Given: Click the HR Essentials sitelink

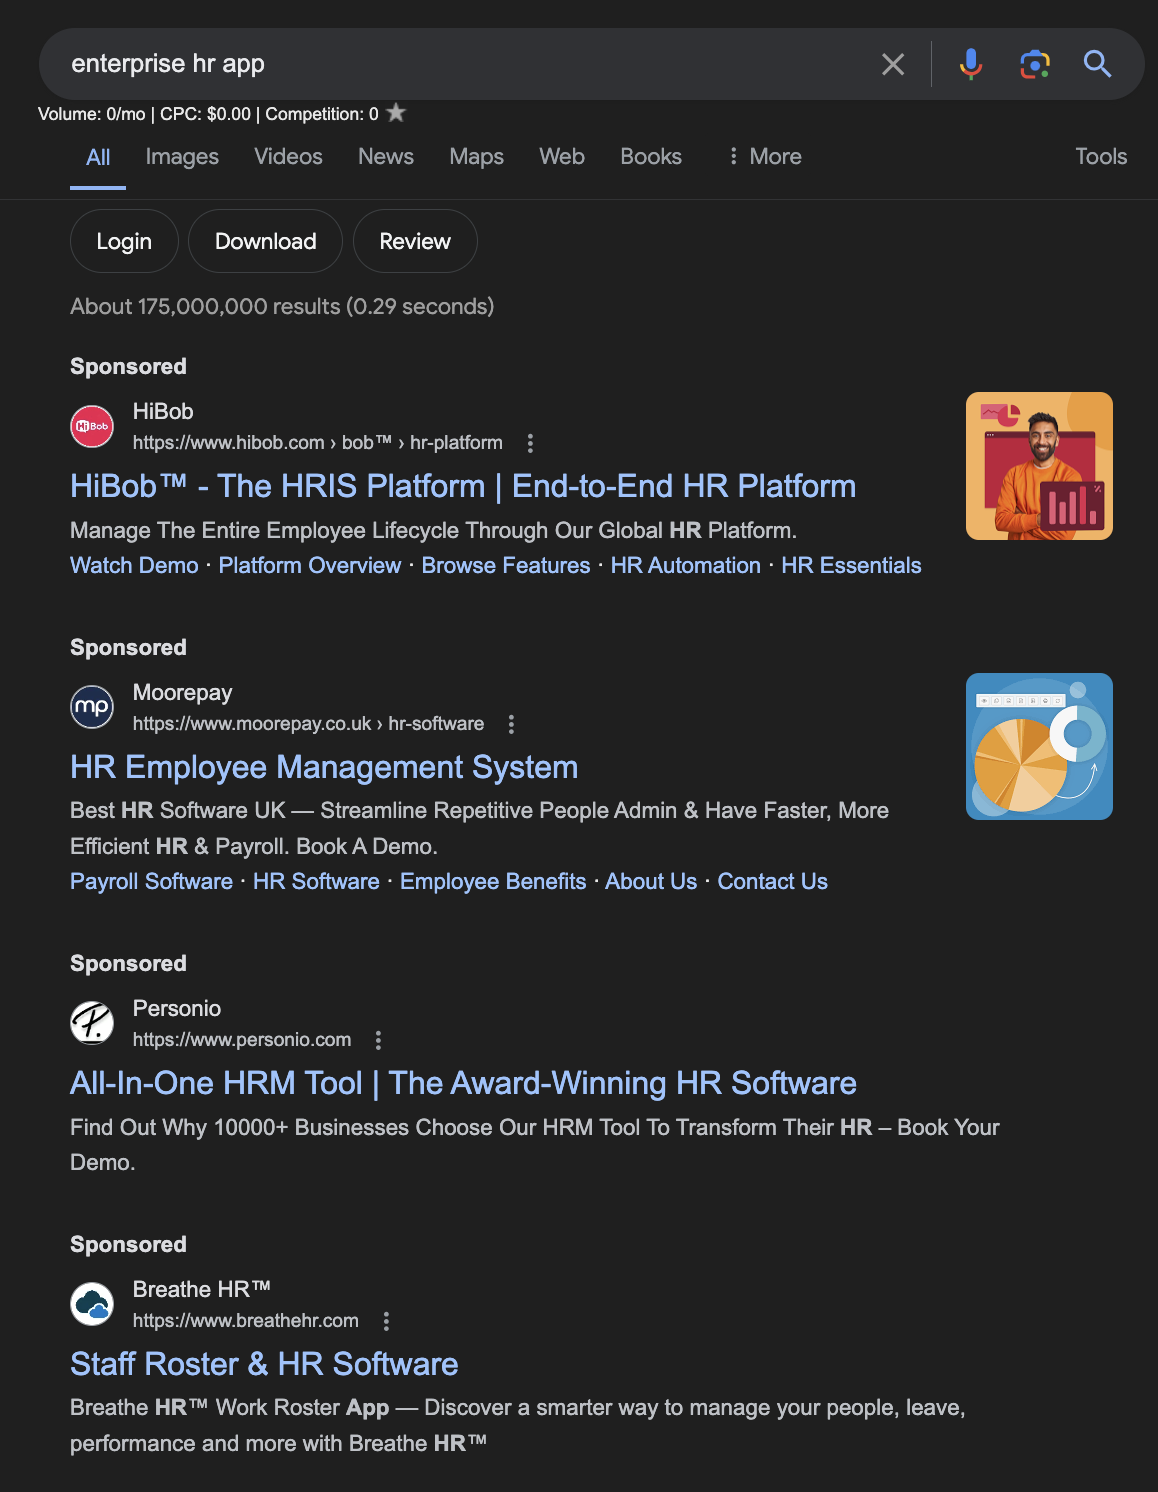Looking at the screenshot, I should pos(851,565).
